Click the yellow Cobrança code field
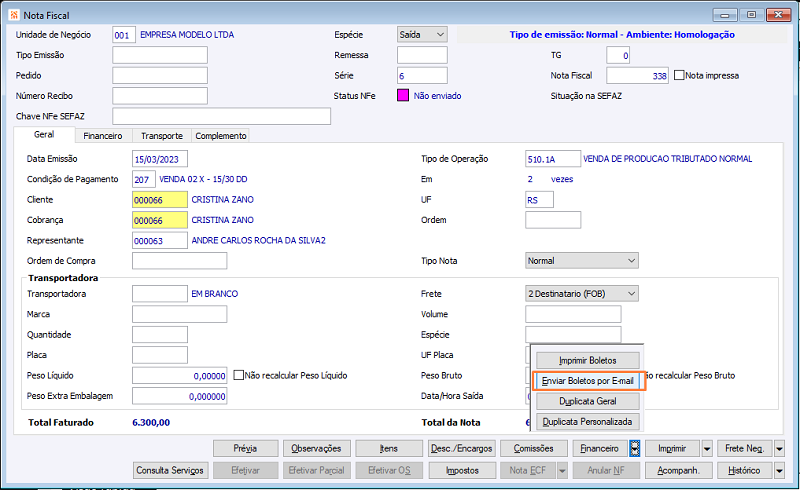This screenshot has height=490, width=800. 160,220
